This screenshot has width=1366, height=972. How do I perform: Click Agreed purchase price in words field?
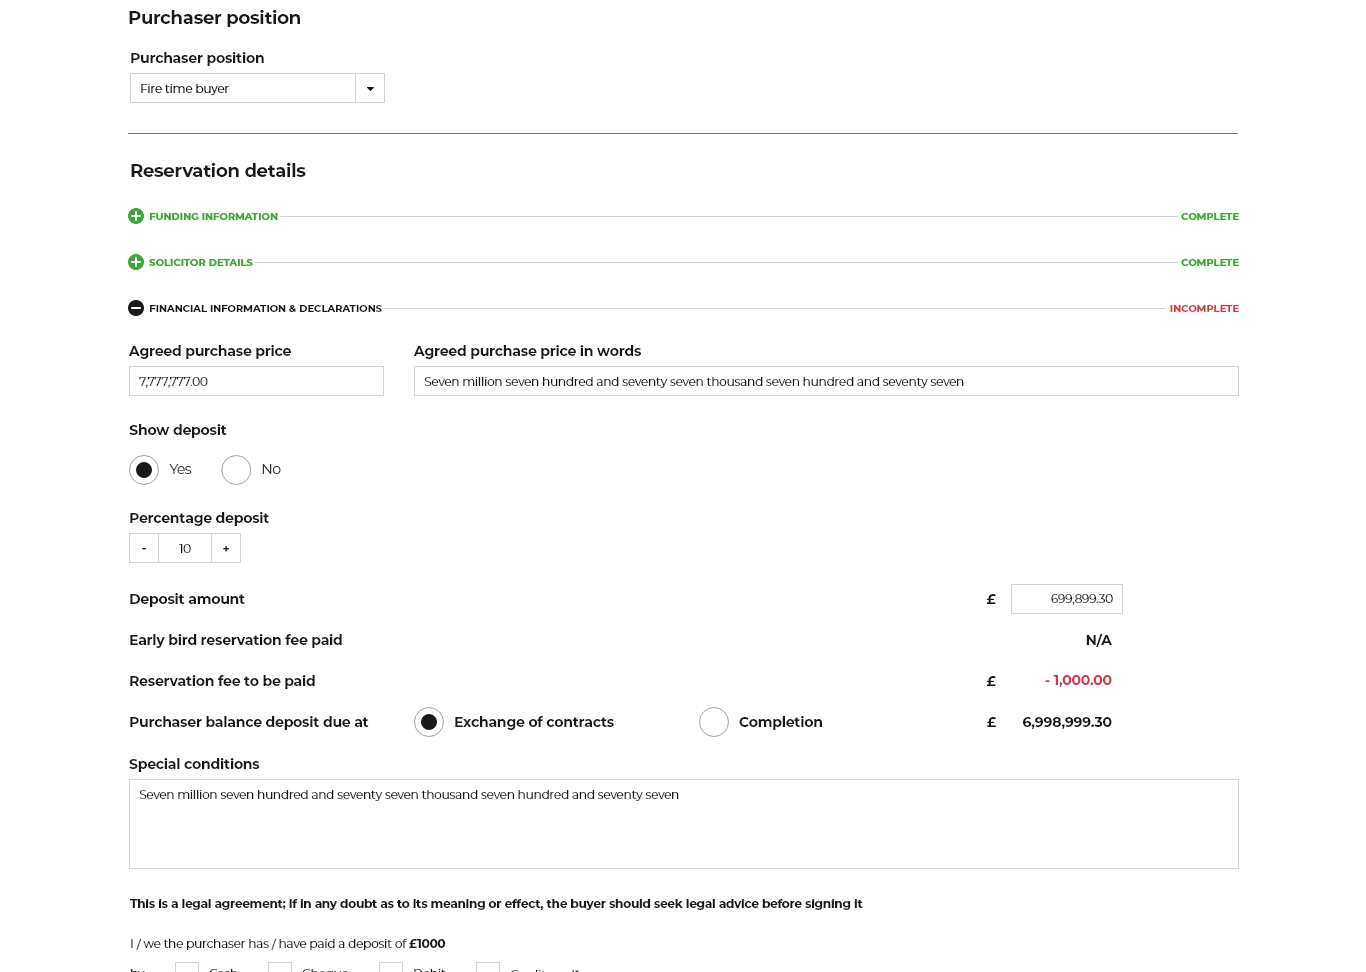pos(826,381)
